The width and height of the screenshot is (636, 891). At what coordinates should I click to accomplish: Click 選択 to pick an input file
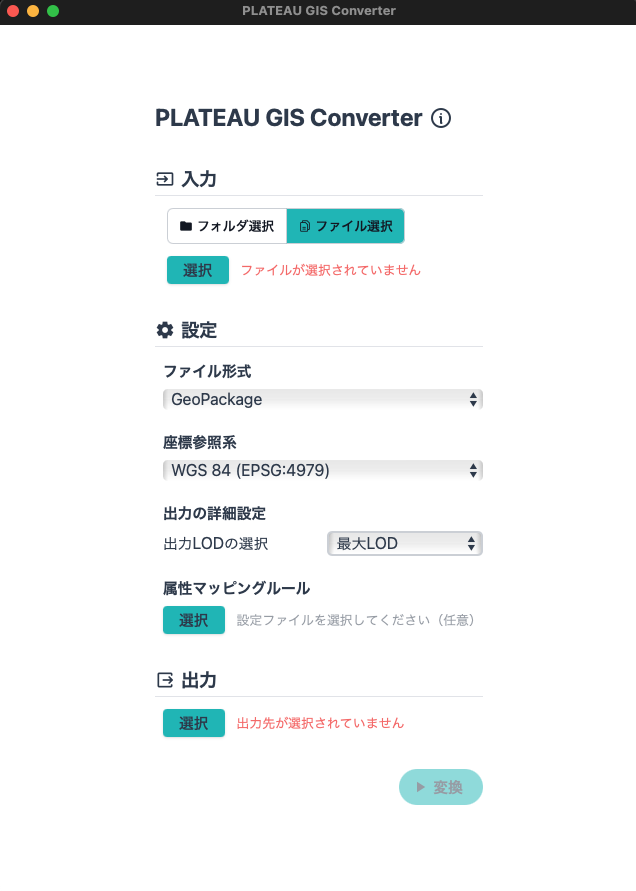click(197, 270)
